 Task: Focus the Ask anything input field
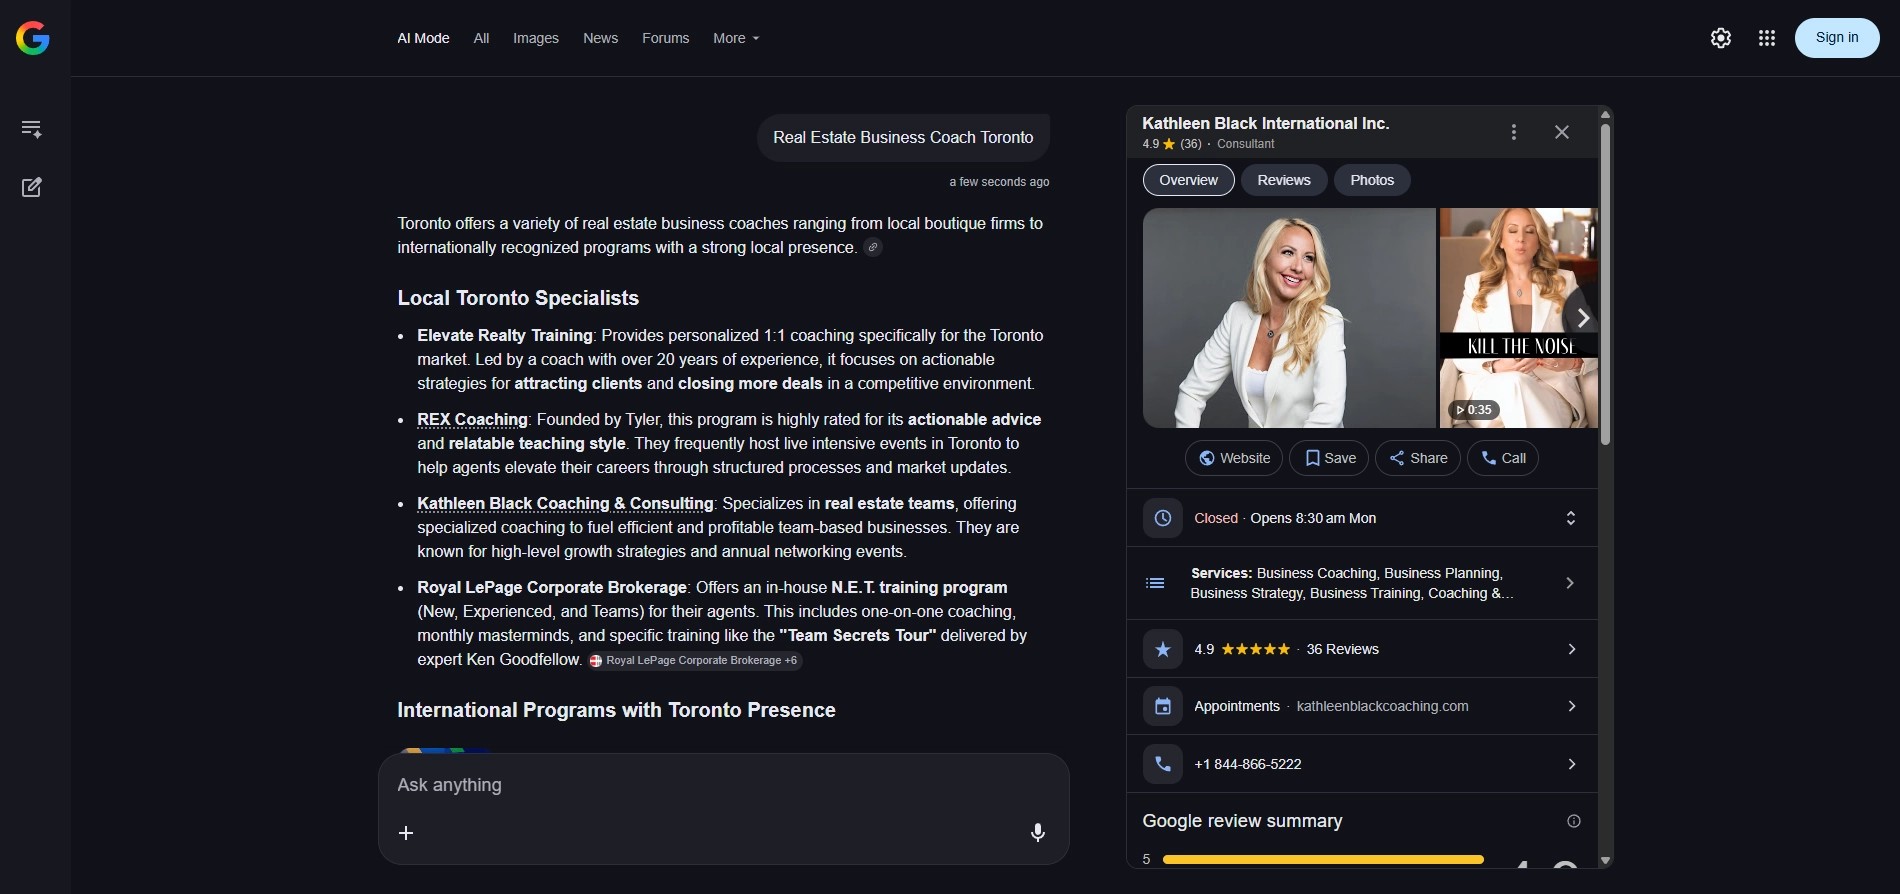[x=724, y=785]
